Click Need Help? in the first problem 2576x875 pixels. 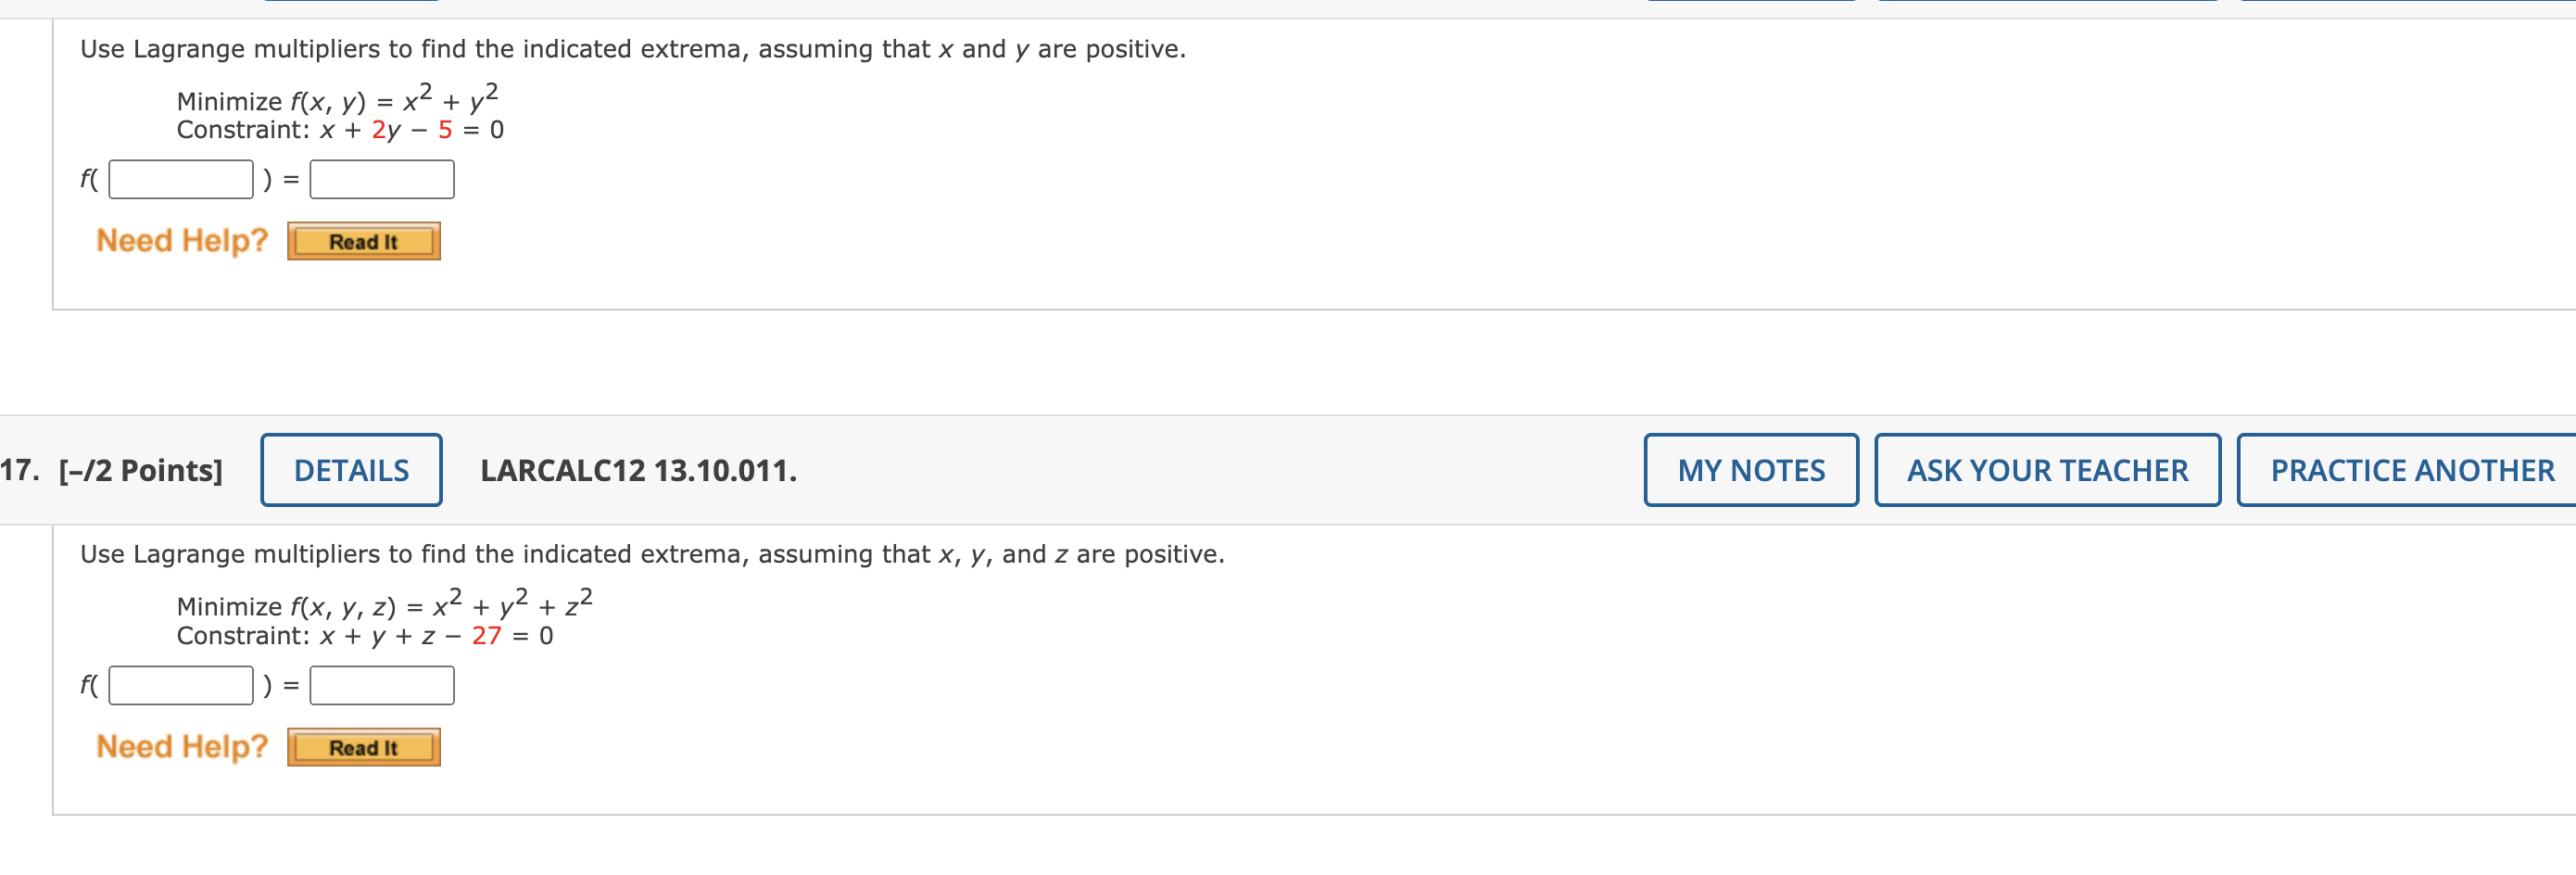(x=181, y=239)
